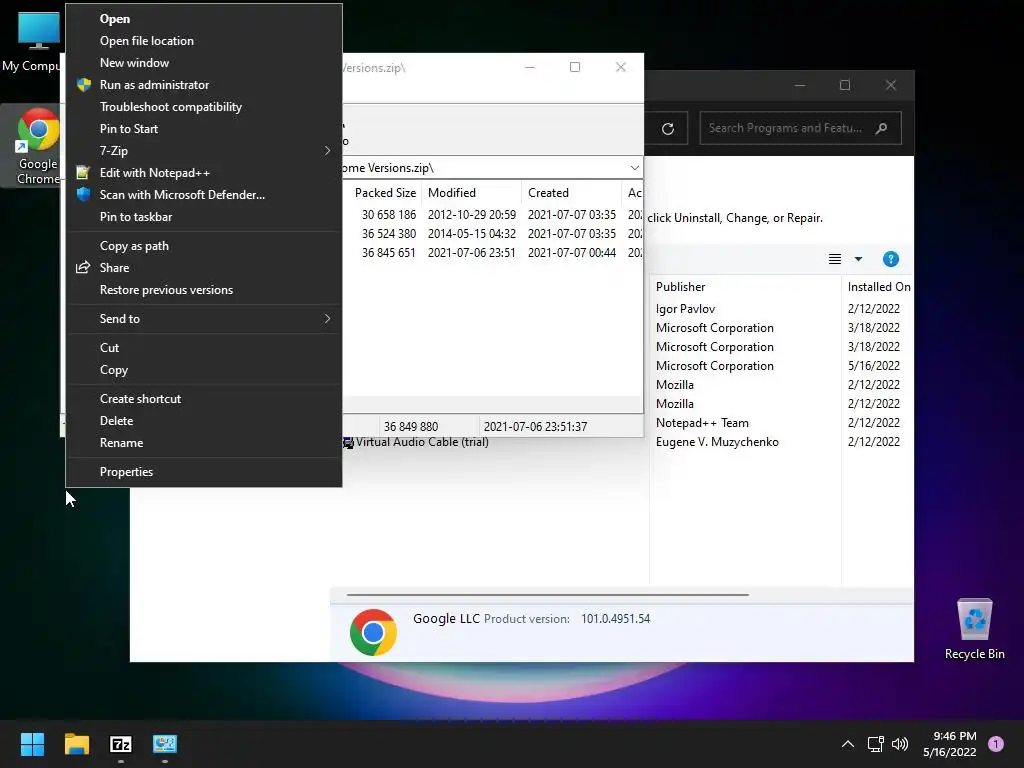The height and width of the screenshot is (768, 1024).
Task: Click the Virtual Audio Cable row icon
Action: pos(349,443)
